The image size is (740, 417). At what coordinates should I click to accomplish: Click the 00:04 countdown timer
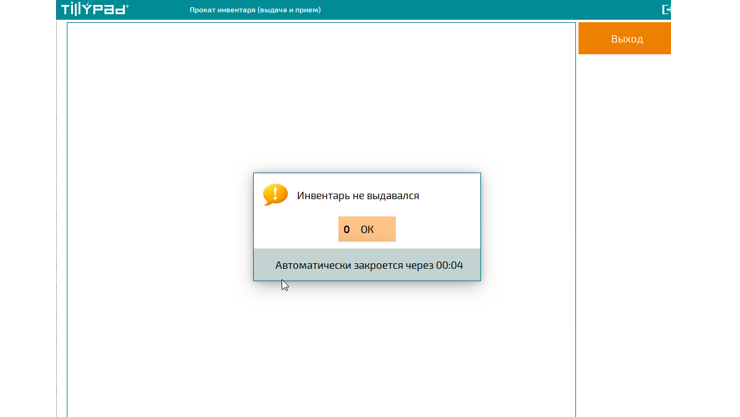(x=449, y=265)
